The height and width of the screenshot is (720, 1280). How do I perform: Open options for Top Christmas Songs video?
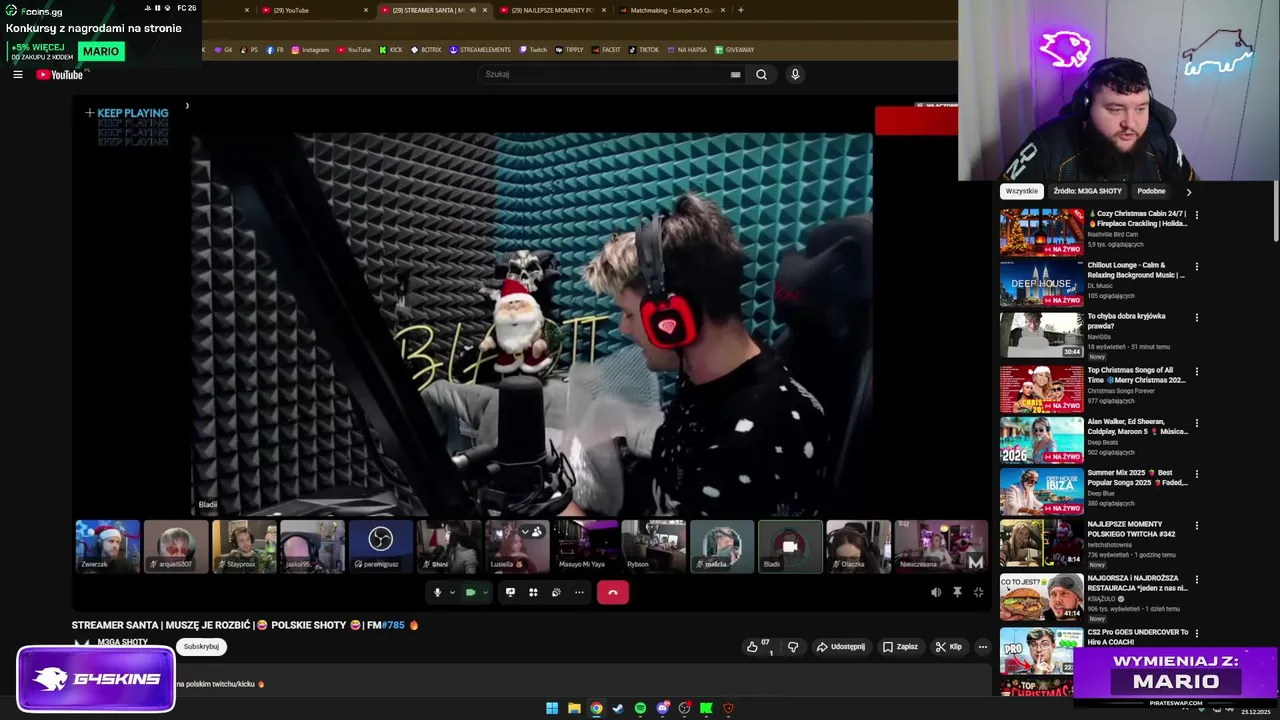(1197, 371)
